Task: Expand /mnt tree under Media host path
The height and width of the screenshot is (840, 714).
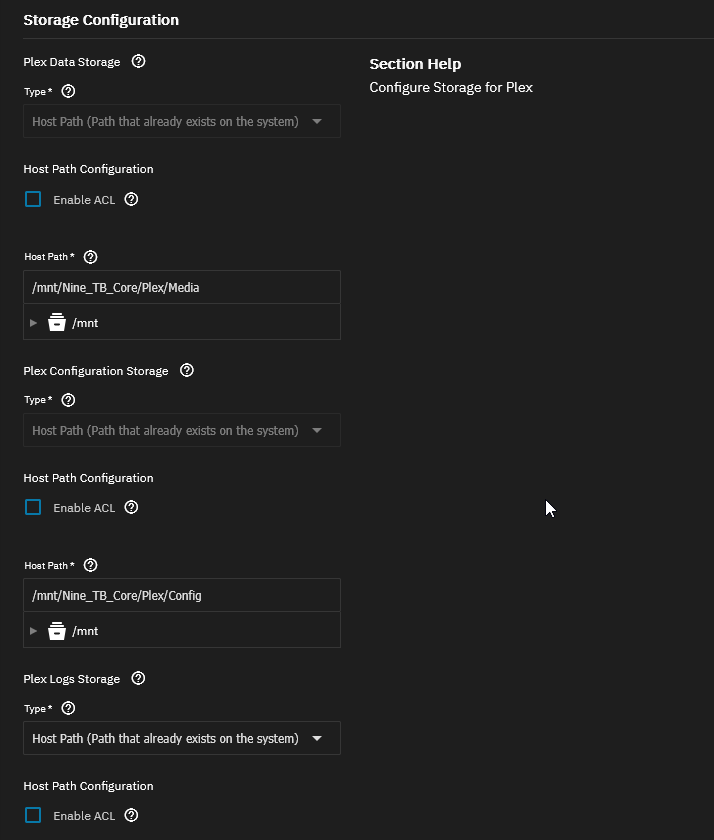Action: [33, 323]
